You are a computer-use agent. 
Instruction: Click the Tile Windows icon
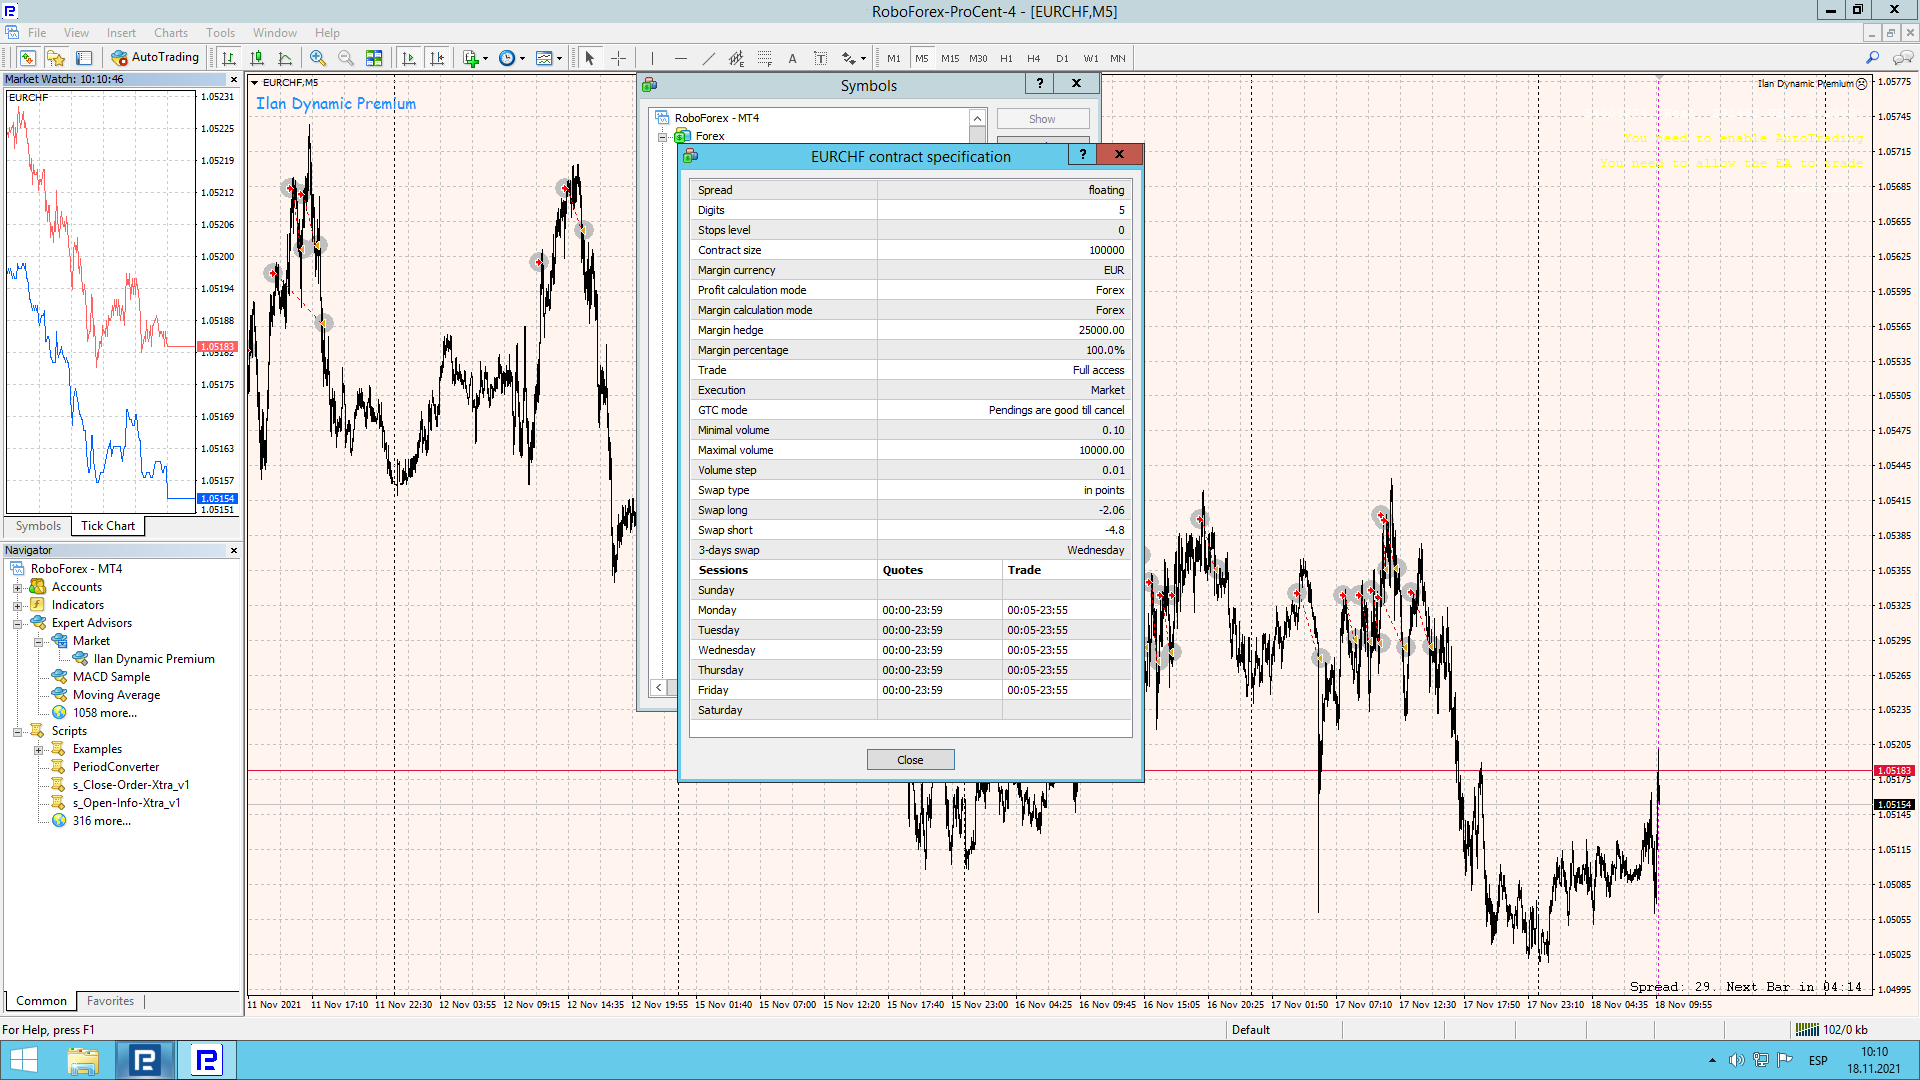[374, 58]
